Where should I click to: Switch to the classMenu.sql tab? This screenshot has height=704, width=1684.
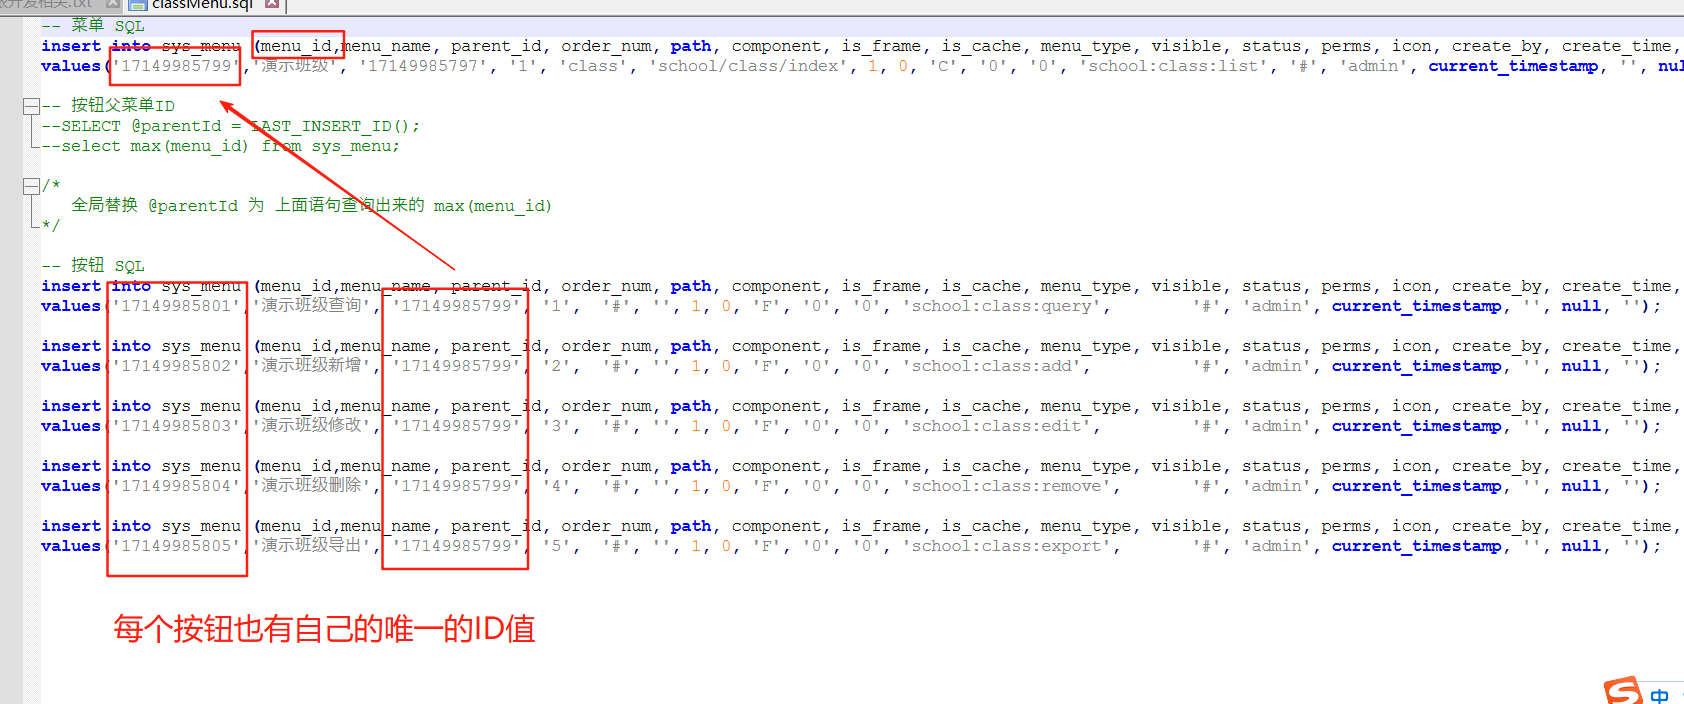(x=205, y=5)
